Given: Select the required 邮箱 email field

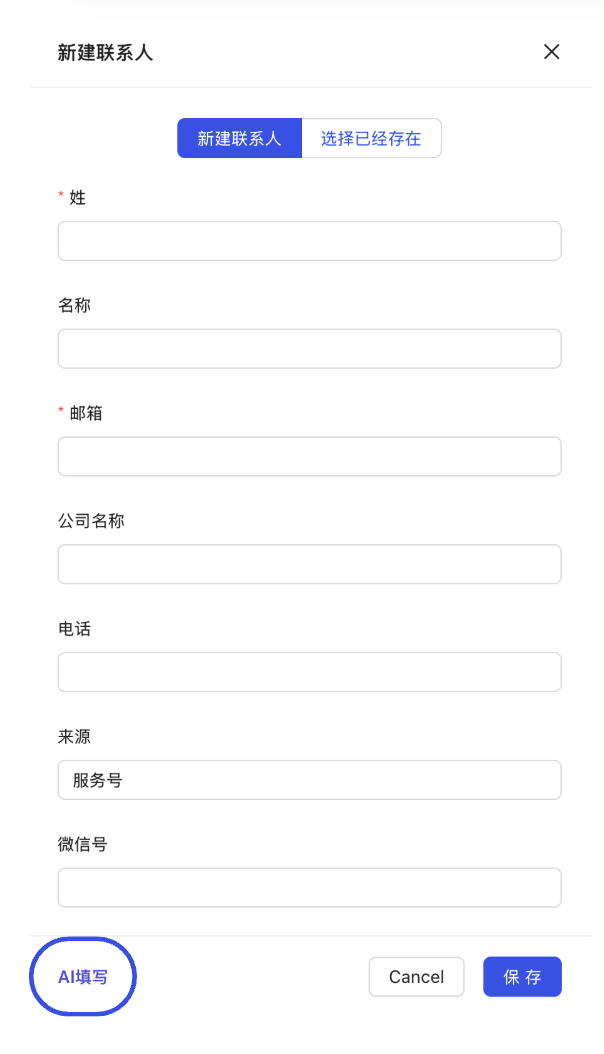Looking at the screenshot, I should 309,456.
